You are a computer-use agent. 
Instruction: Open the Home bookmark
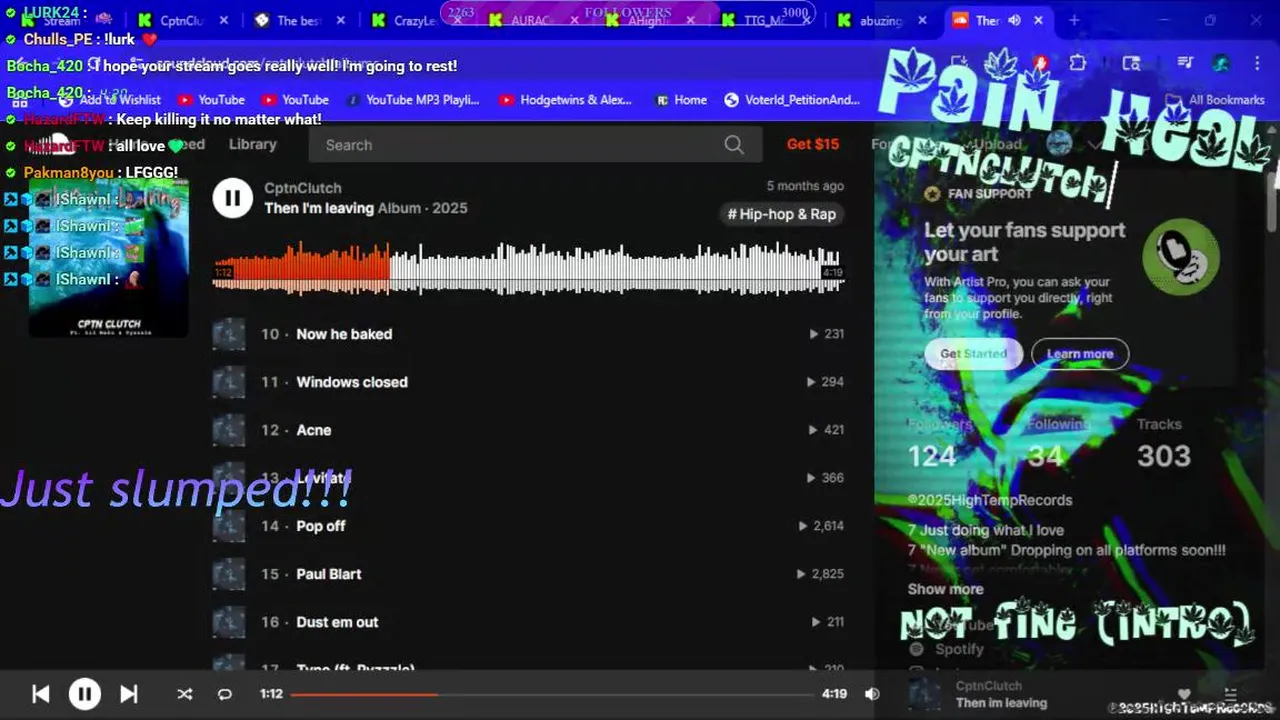click(x=681, y=100)
